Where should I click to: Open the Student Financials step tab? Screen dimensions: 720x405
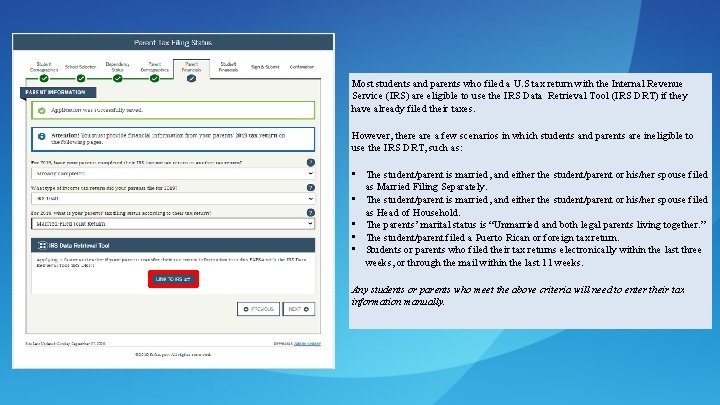pos(228,67)
